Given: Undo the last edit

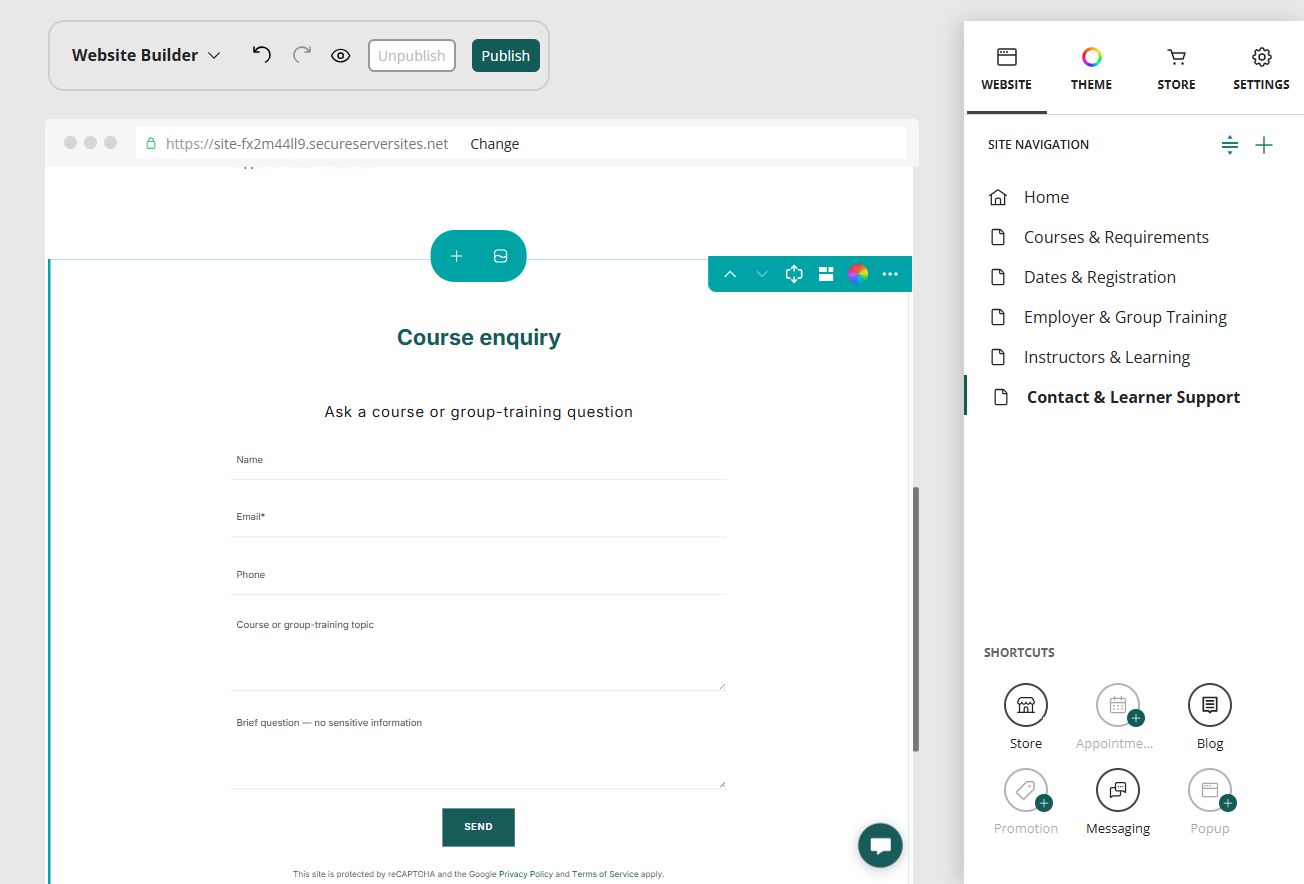Looking at the screenshot, I should pos(261,54).
